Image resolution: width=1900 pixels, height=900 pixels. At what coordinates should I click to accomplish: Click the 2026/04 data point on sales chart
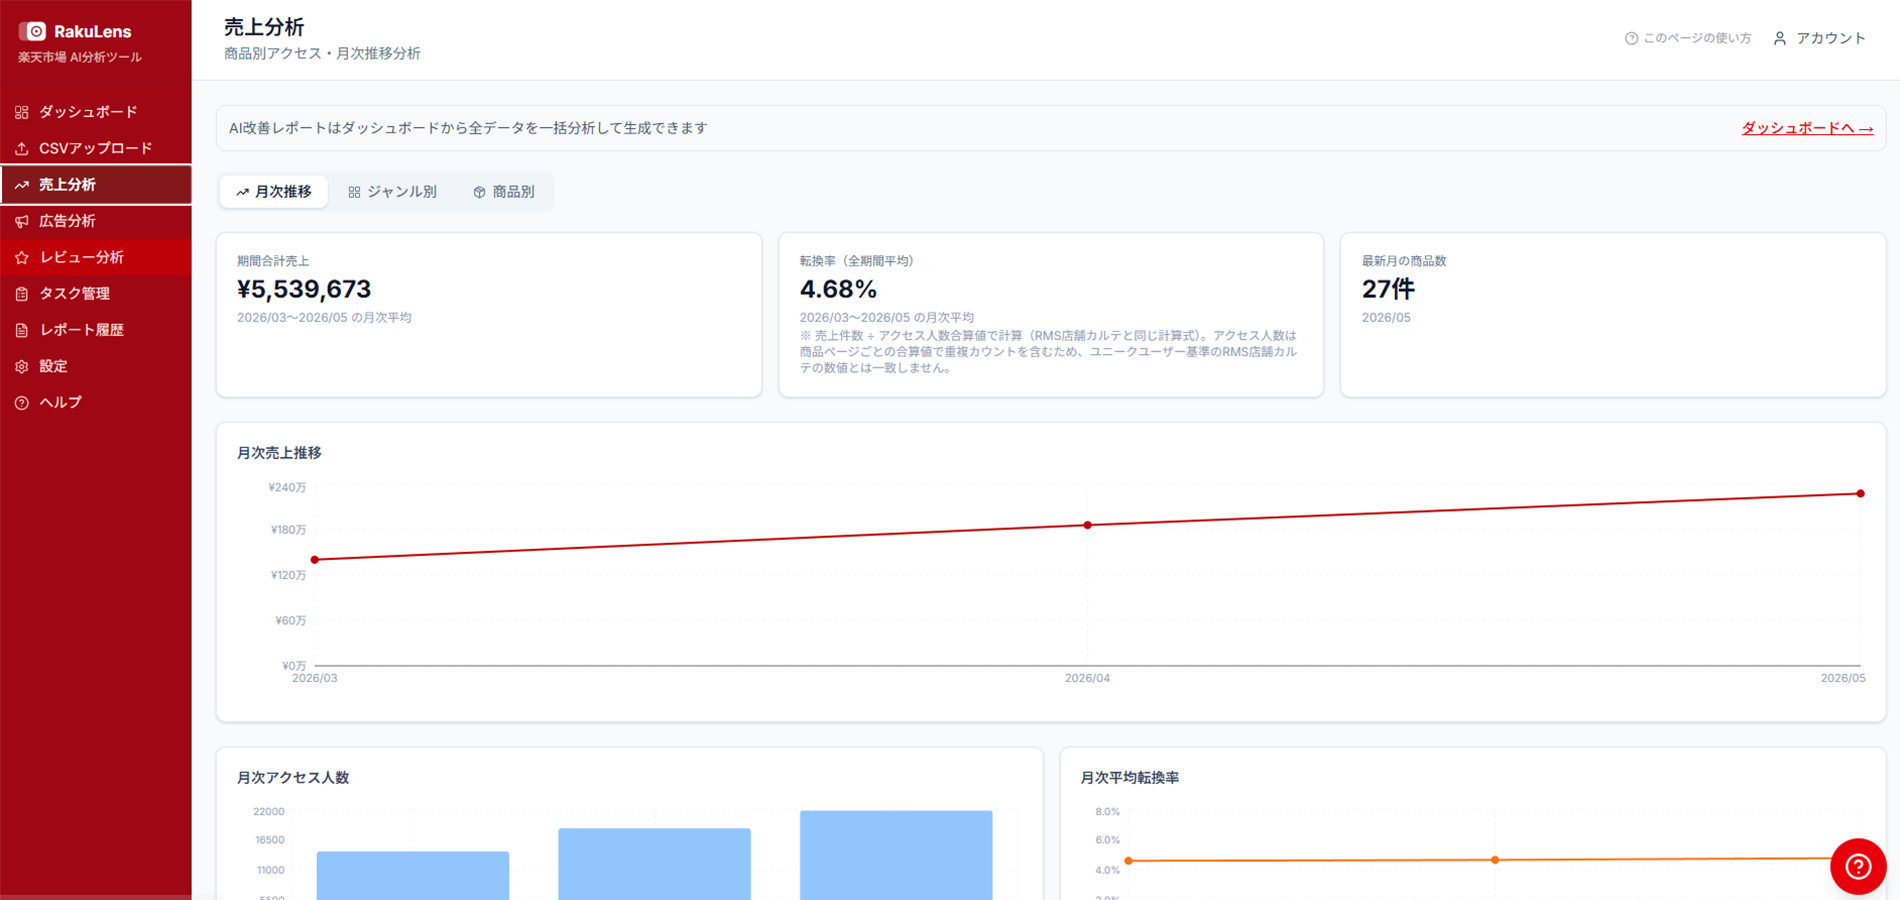1088,525
